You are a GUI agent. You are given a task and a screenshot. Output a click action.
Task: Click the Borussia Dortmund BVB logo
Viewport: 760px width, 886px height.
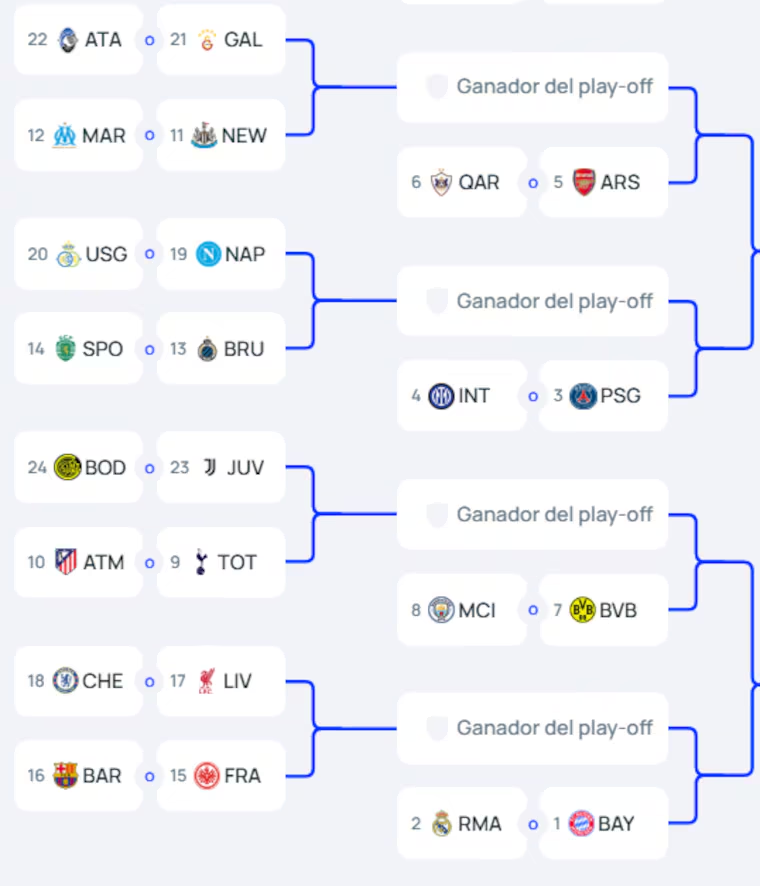(582, 610)
